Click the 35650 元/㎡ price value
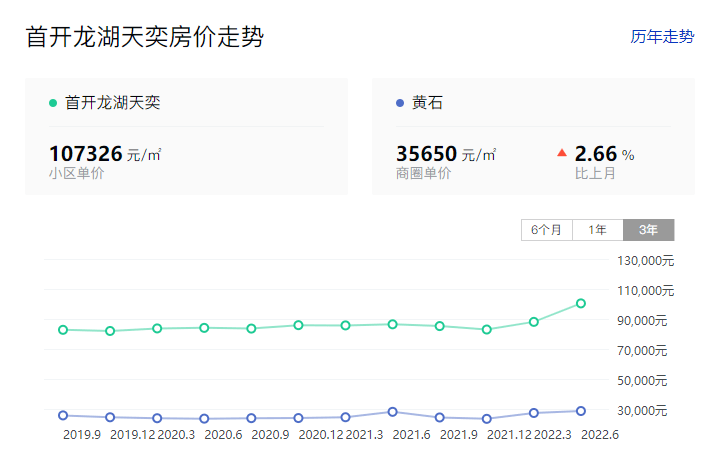 coord(446,154)
